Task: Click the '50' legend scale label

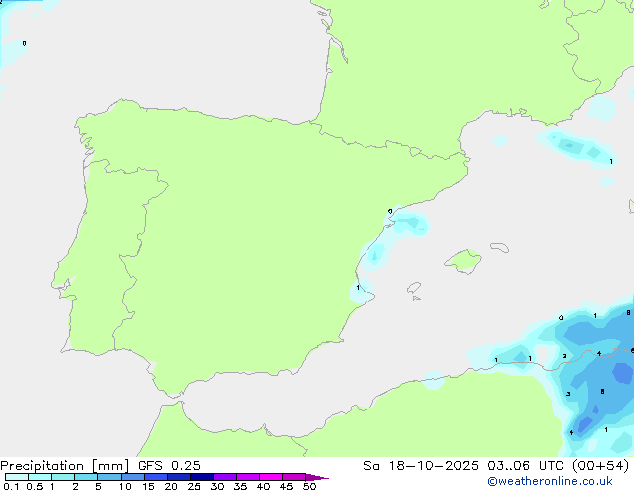Action: pyautogui.click(x=309, y=486)
